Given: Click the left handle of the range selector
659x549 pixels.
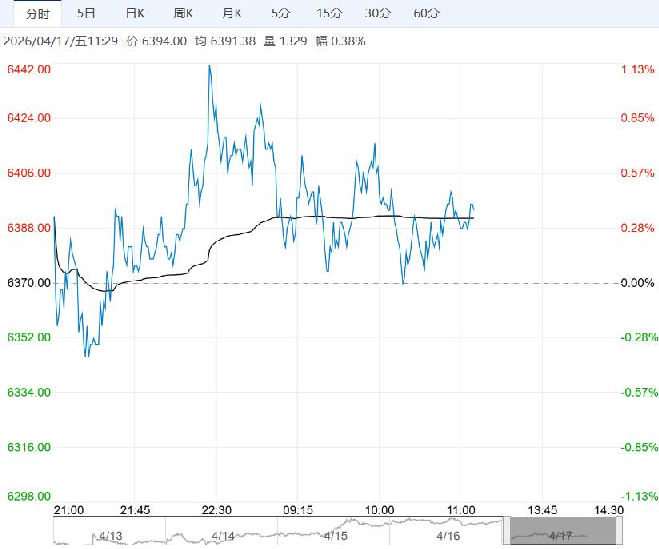Looking at the screenshot, I should (506, 529).
